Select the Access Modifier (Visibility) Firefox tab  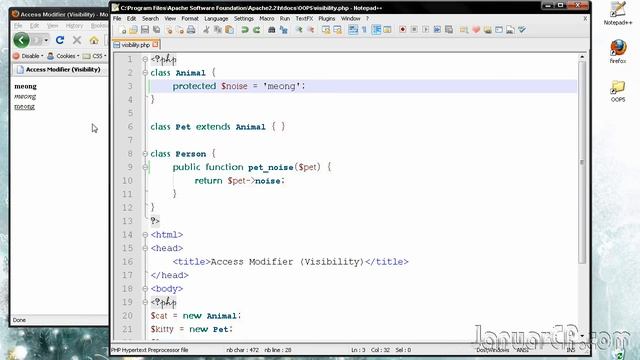click(x=59, y=70)
